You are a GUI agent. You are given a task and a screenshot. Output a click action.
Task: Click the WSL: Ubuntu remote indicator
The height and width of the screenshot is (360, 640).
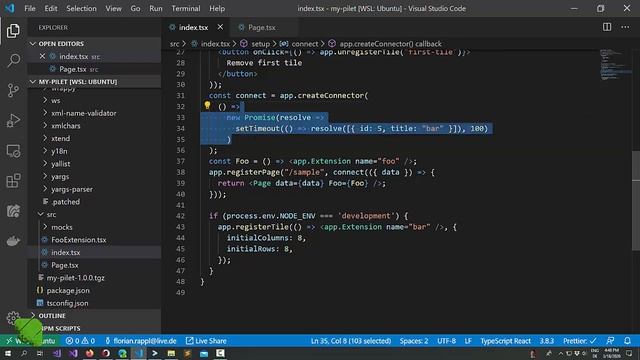click(x=31, y=341)
